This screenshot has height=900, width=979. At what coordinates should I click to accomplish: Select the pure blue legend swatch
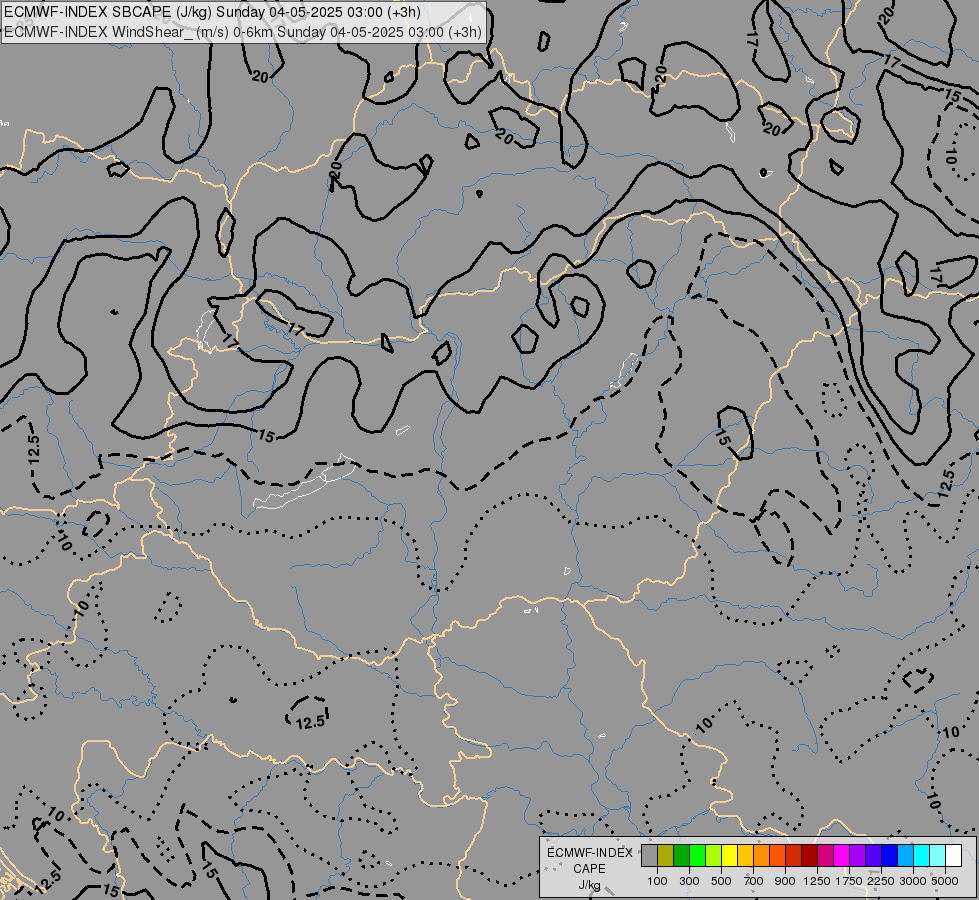(x=890, y=856)
